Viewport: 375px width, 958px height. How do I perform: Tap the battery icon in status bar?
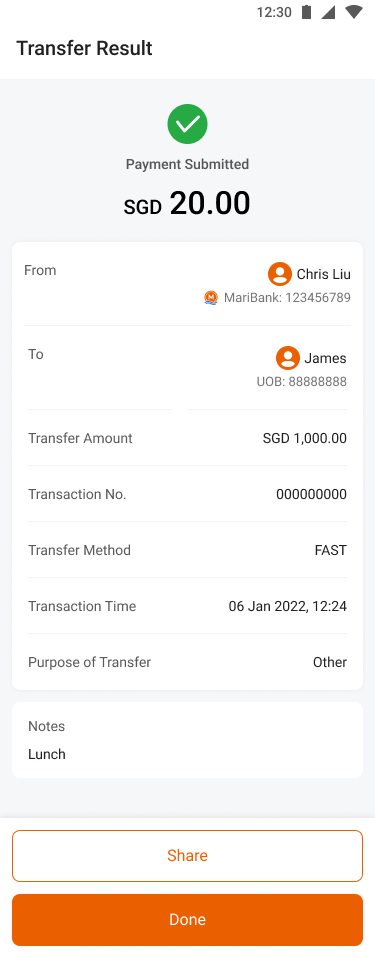pyautogui.click(x=307, y=12)
